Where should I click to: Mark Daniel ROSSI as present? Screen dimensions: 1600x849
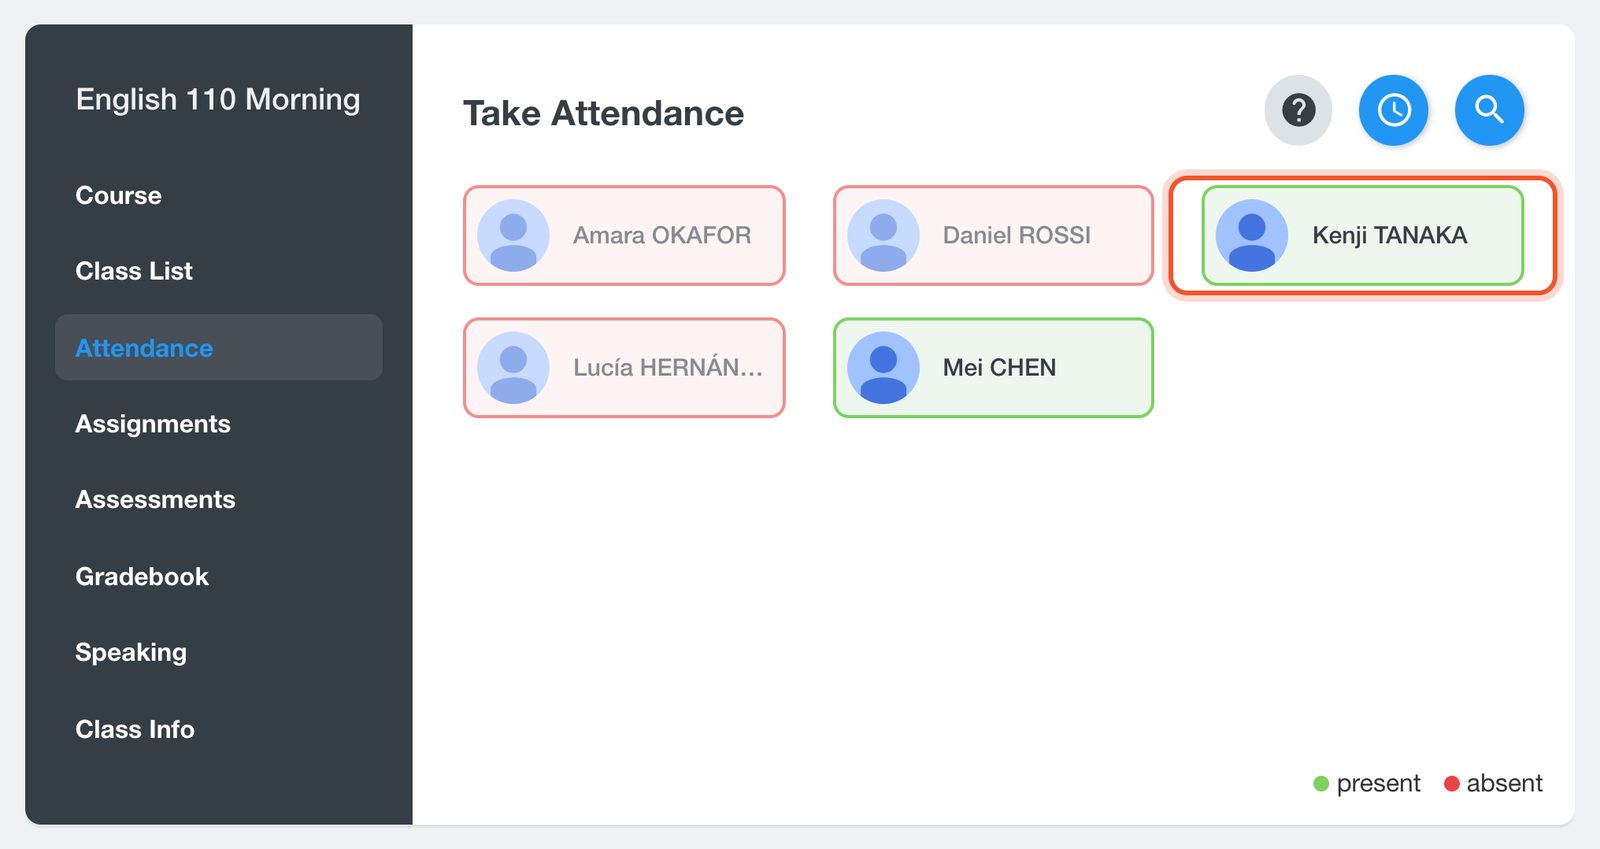(994, 236)
